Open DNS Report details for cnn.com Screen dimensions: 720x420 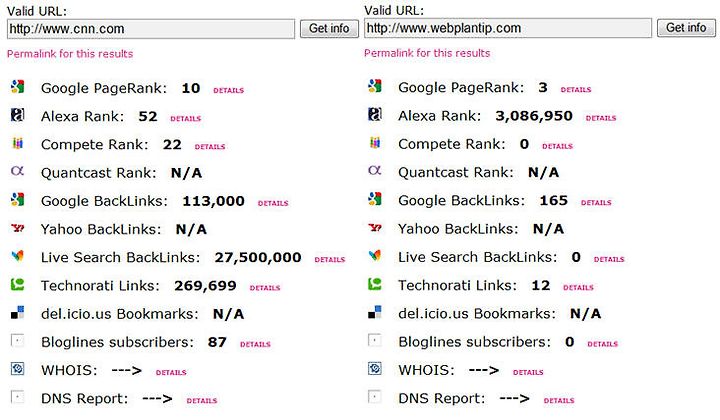coord(202,401)
